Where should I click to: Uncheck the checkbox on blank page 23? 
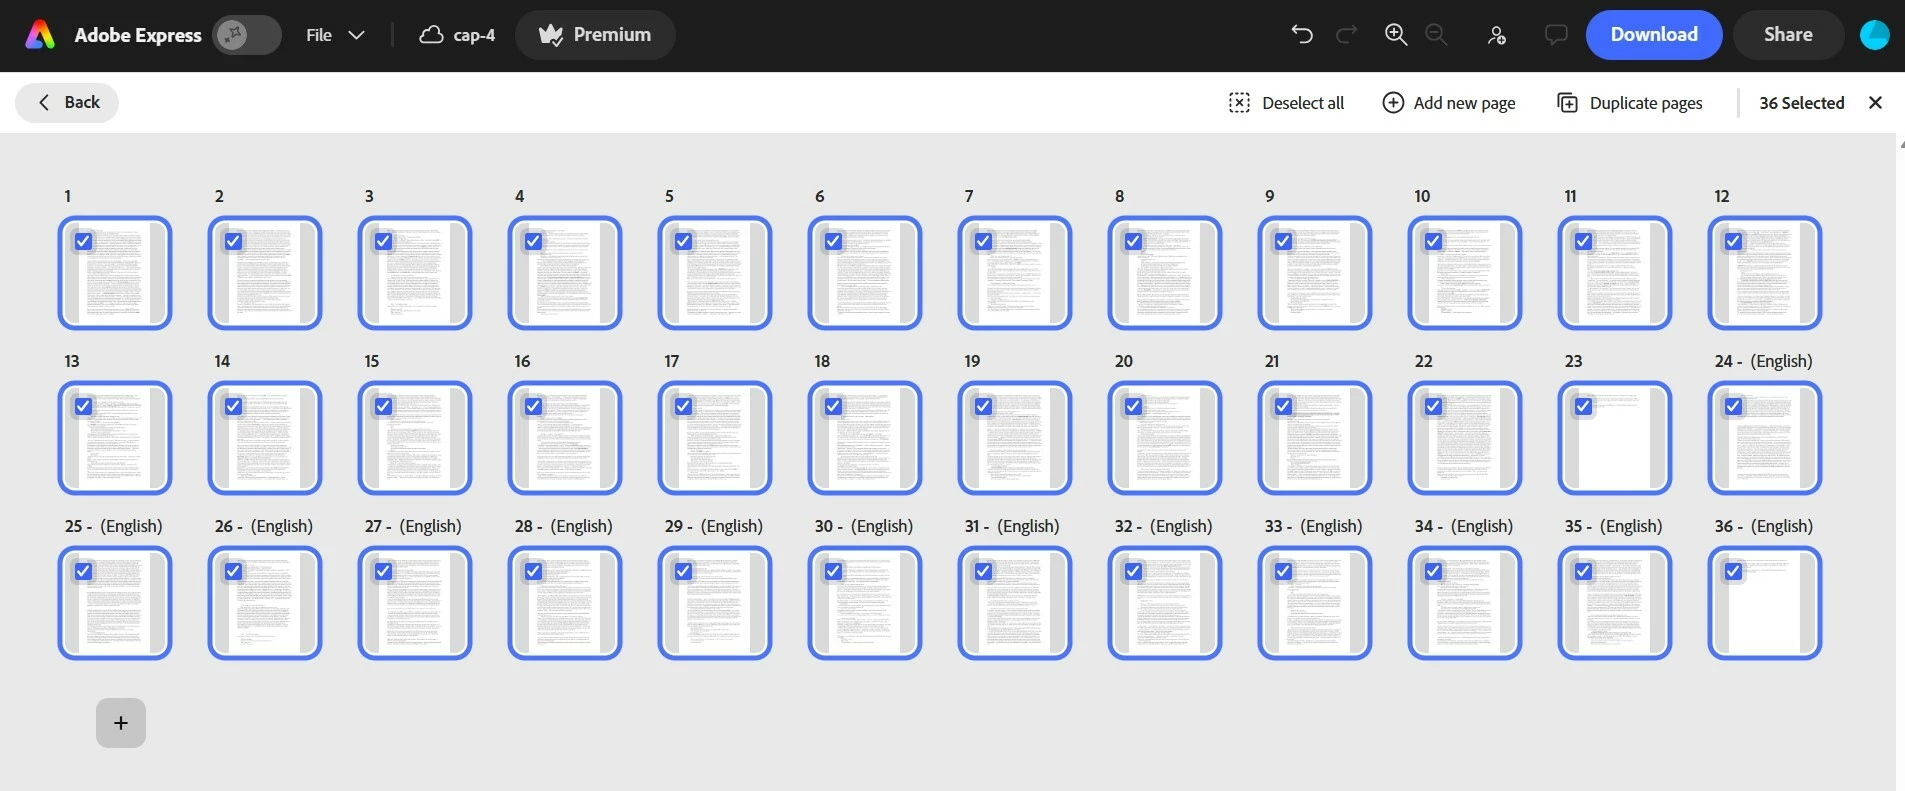tap(1583, 406)
